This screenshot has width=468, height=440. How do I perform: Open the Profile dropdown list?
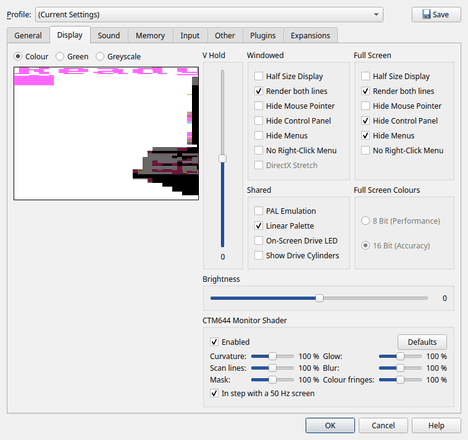(209, 15)
